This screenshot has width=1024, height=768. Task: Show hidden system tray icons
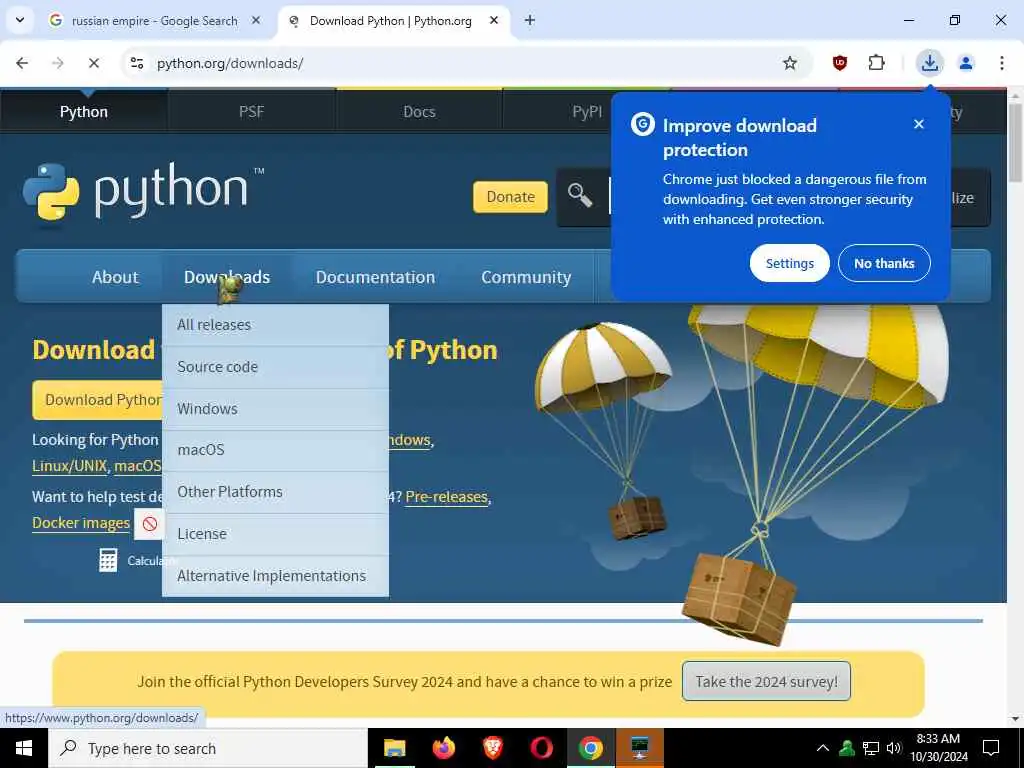click(823, 748)
